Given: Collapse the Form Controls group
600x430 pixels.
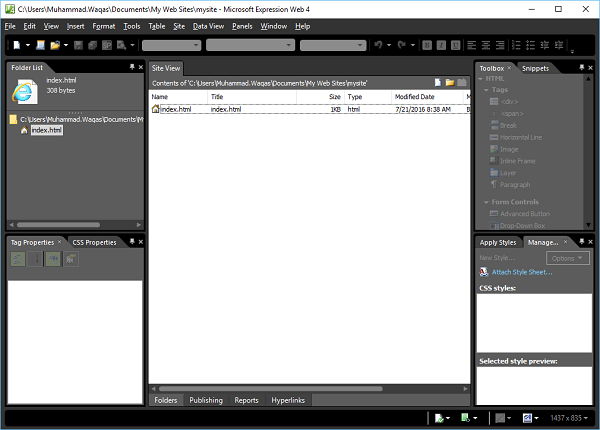Looking at the screenshot, I should pyautogui.click(x=486, y=202).
